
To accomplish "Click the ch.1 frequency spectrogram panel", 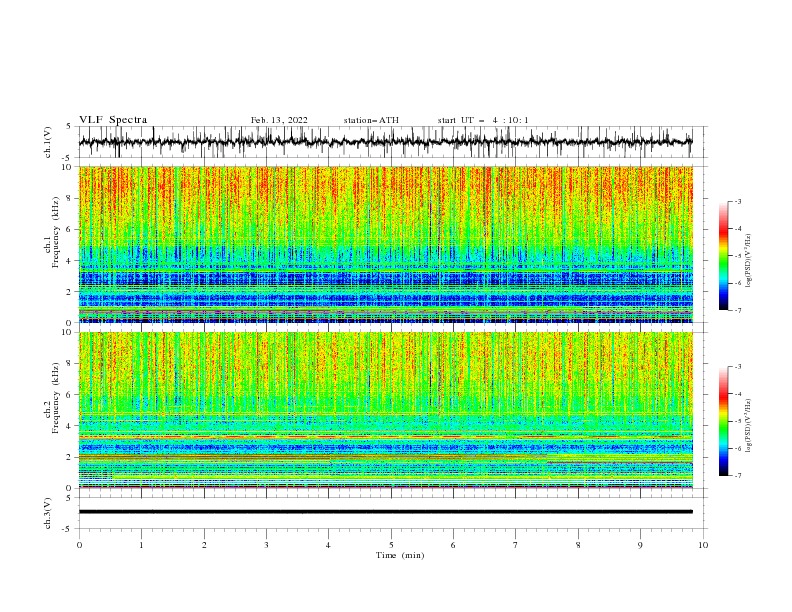I will click(385, 244).
